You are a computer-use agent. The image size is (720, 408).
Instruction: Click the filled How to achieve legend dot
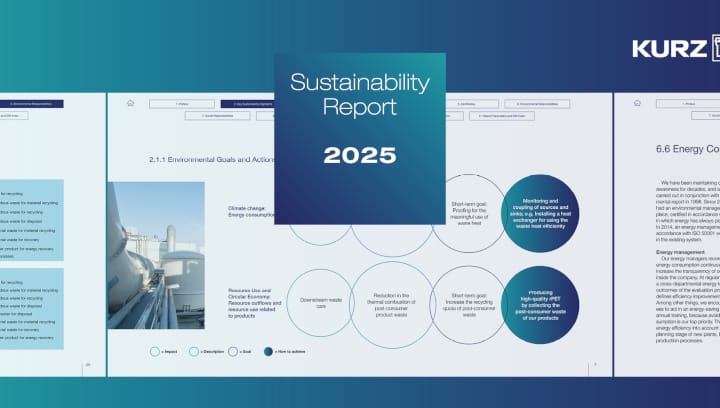point(268,352)
